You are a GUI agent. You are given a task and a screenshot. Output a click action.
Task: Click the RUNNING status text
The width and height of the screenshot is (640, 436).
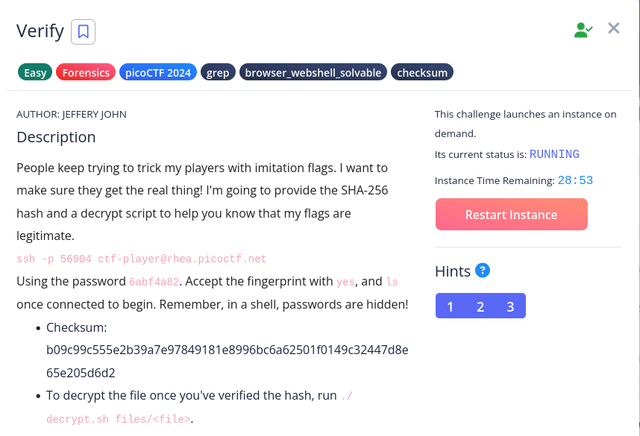[x=554, y=154]
